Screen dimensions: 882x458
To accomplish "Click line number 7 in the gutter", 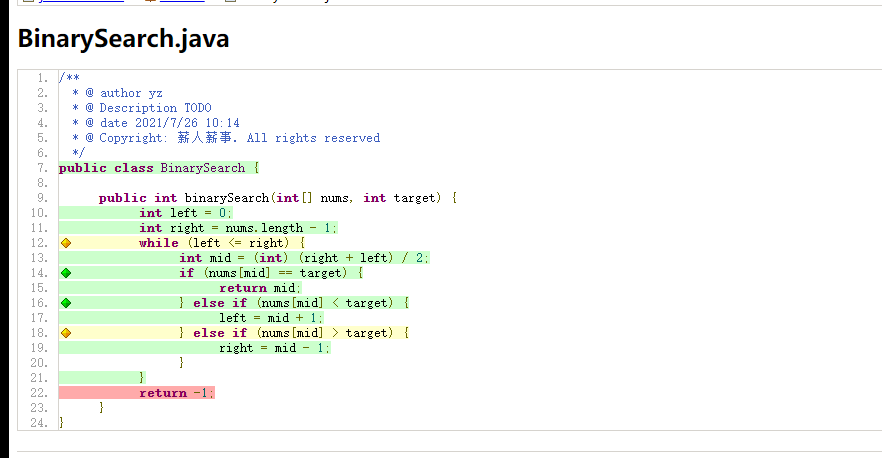I will 43,168.
